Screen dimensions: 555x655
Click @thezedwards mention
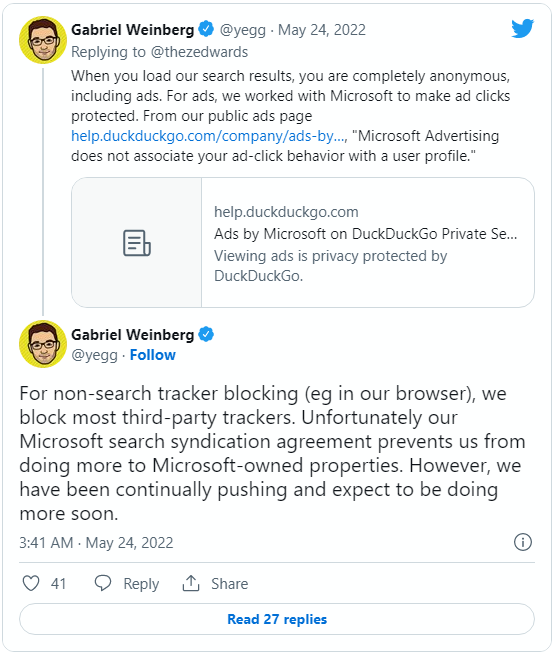tap(199, 52)
